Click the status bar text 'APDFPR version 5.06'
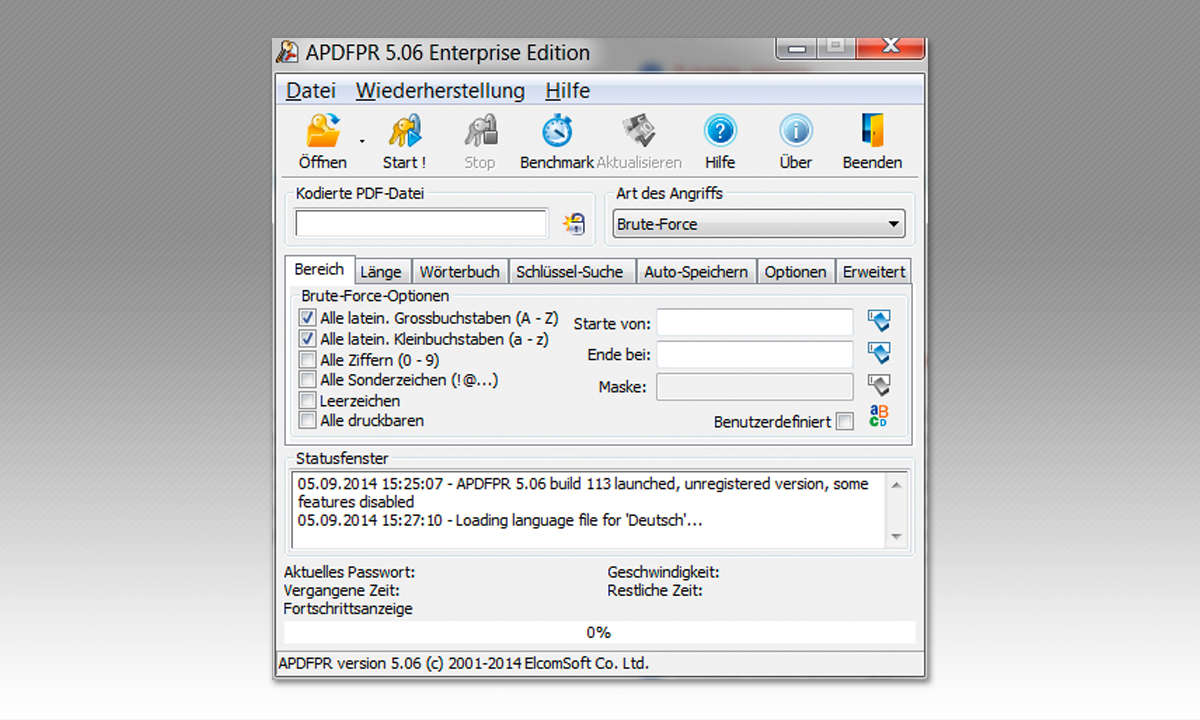The height and width of the screenshot is (720, 1200). click(x=463, y=663)
